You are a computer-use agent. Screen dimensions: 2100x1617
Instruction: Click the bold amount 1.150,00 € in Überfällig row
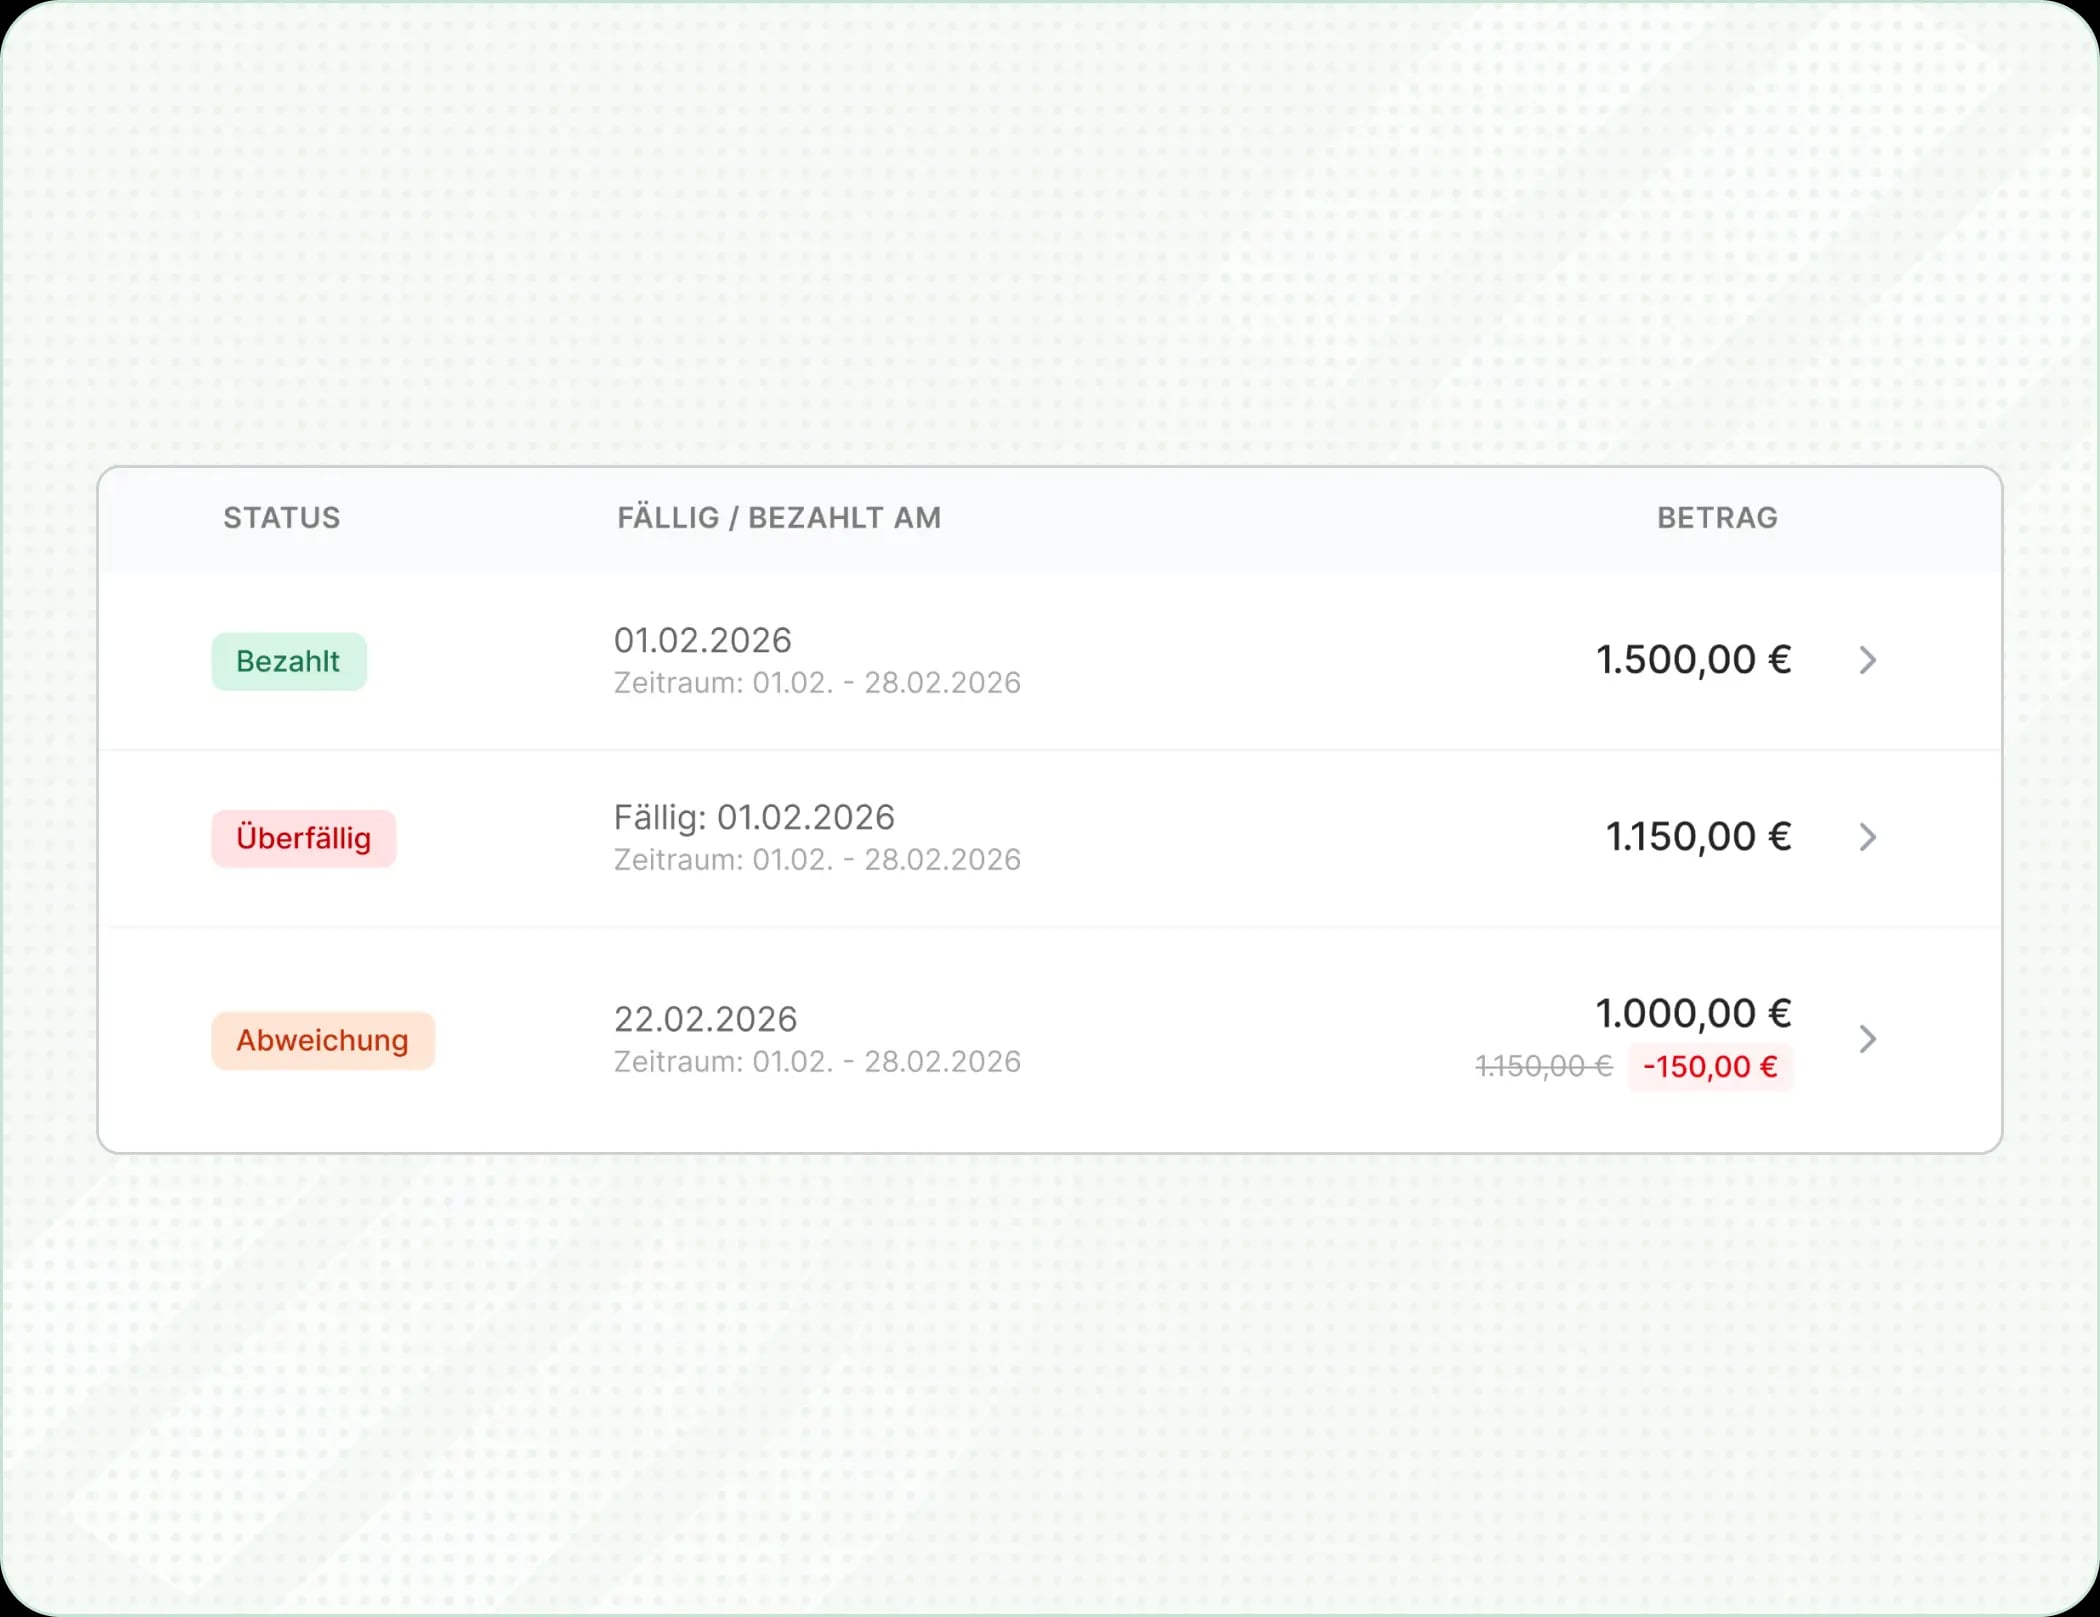coord(1698,837)
